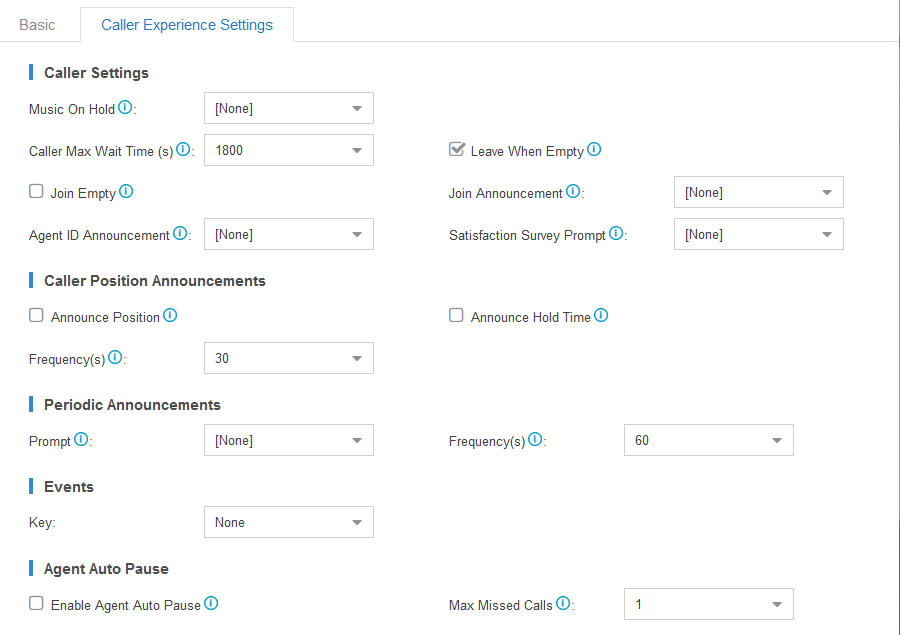Open the Music On Hold dropdown
The width and height of the screenshot is (900, 635).
coord(289,108)
